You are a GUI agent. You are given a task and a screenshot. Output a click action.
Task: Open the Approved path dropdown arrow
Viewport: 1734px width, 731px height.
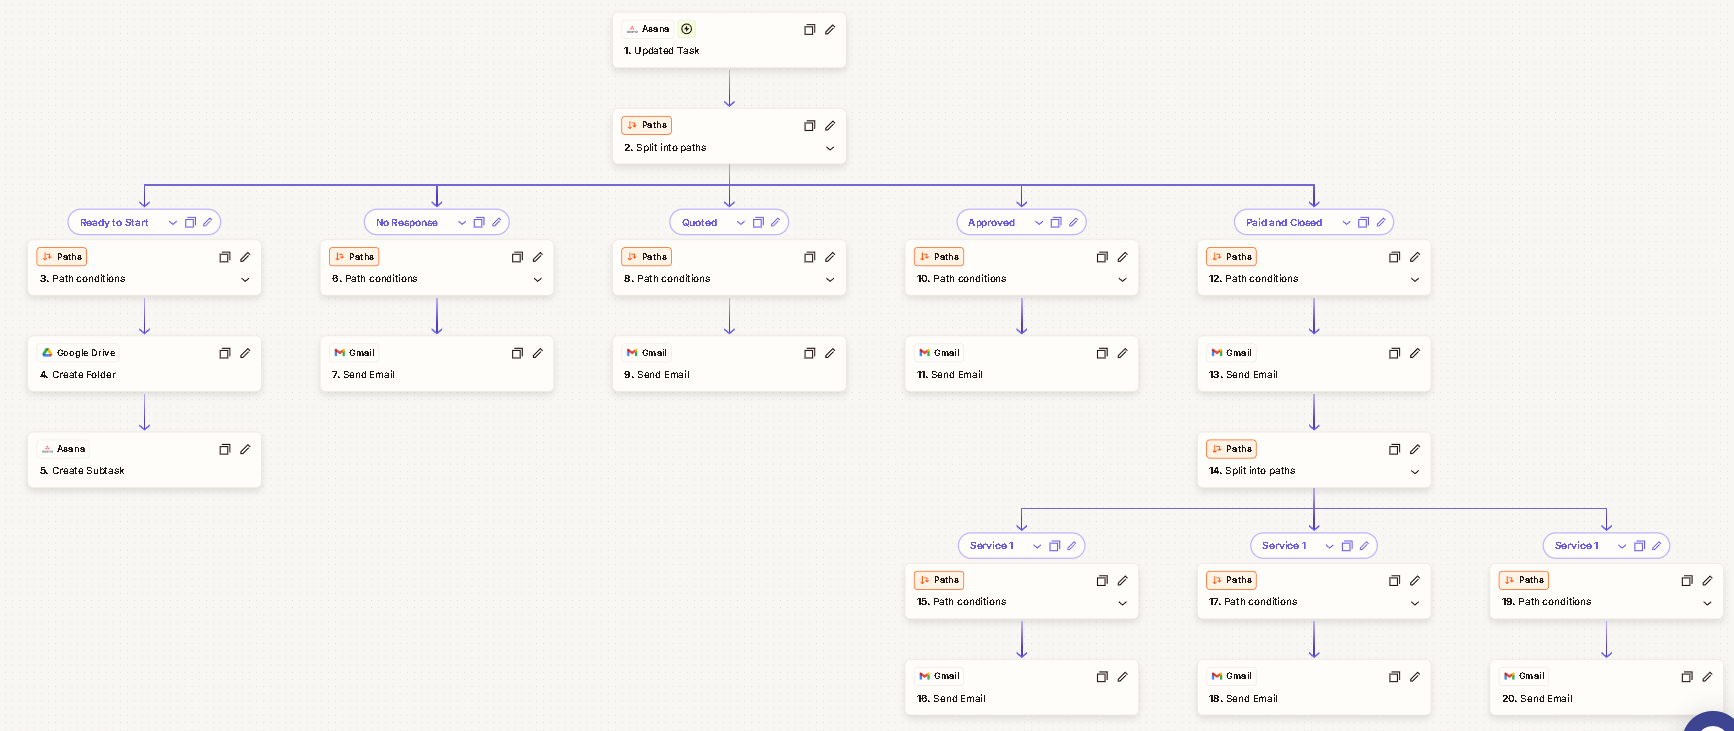click(1038, 223)
